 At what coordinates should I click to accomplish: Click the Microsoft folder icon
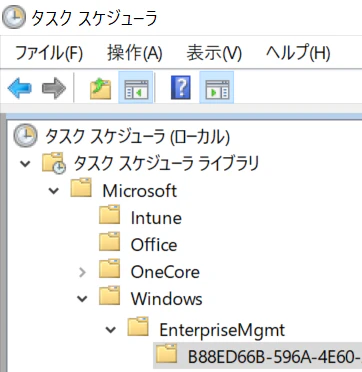(x=81, y=188)
